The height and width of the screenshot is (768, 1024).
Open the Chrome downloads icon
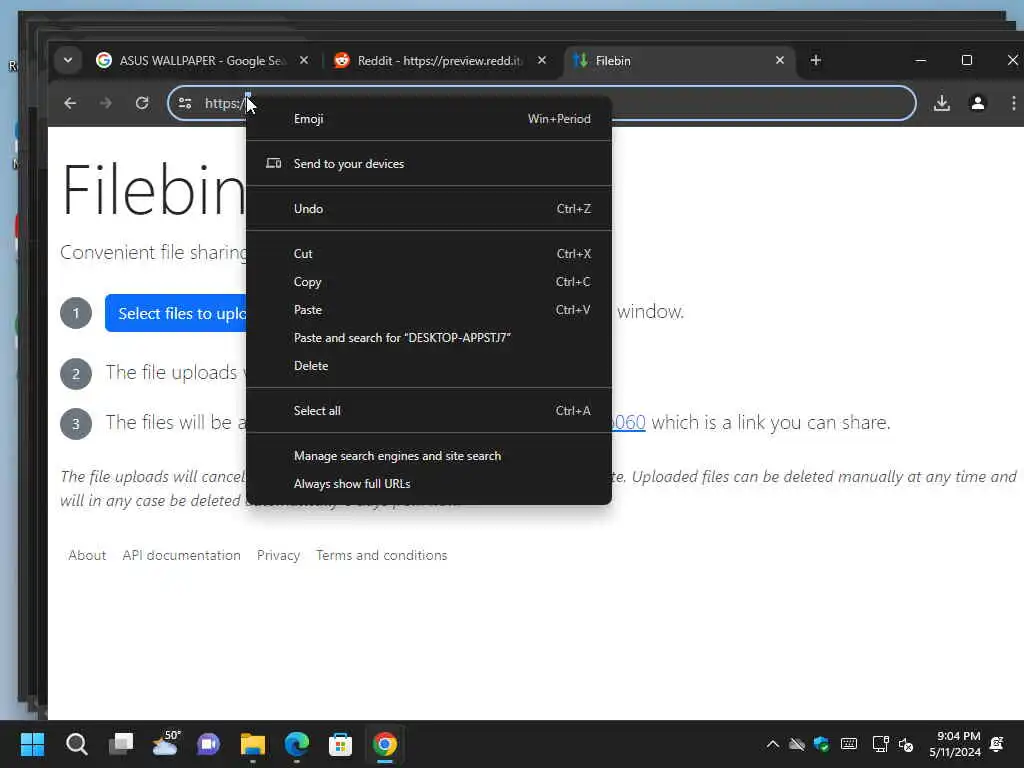942,103
